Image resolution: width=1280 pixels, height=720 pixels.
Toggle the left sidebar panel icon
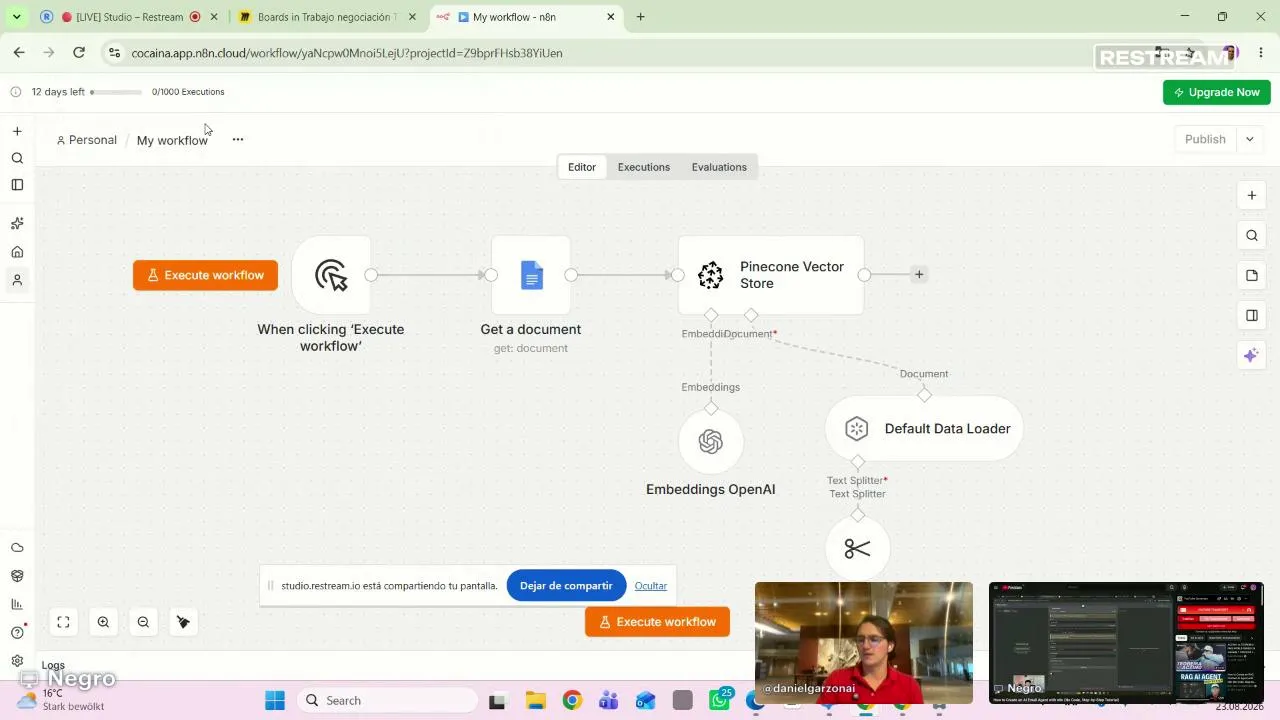tap(17, 185)
